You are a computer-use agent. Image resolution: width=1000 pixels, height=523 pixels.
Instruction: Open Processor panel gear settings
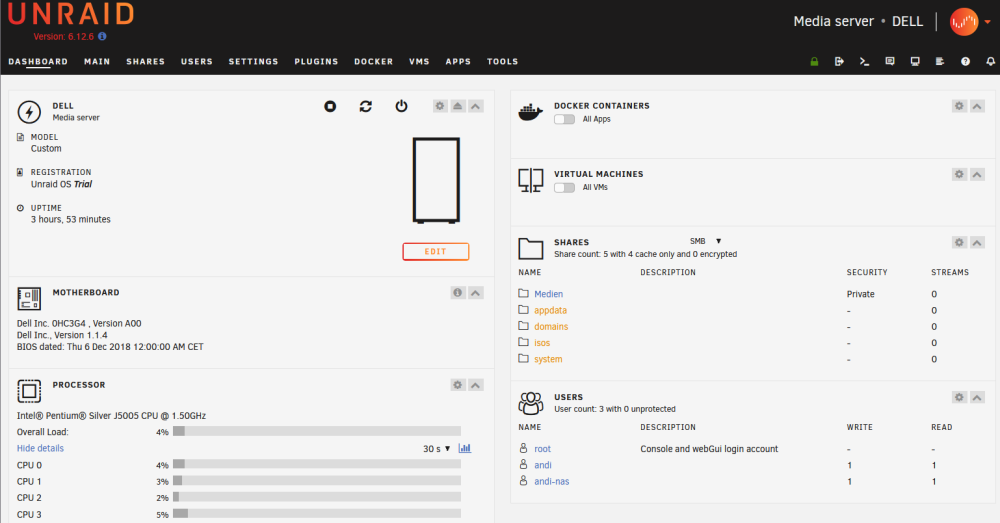point(458,385)
